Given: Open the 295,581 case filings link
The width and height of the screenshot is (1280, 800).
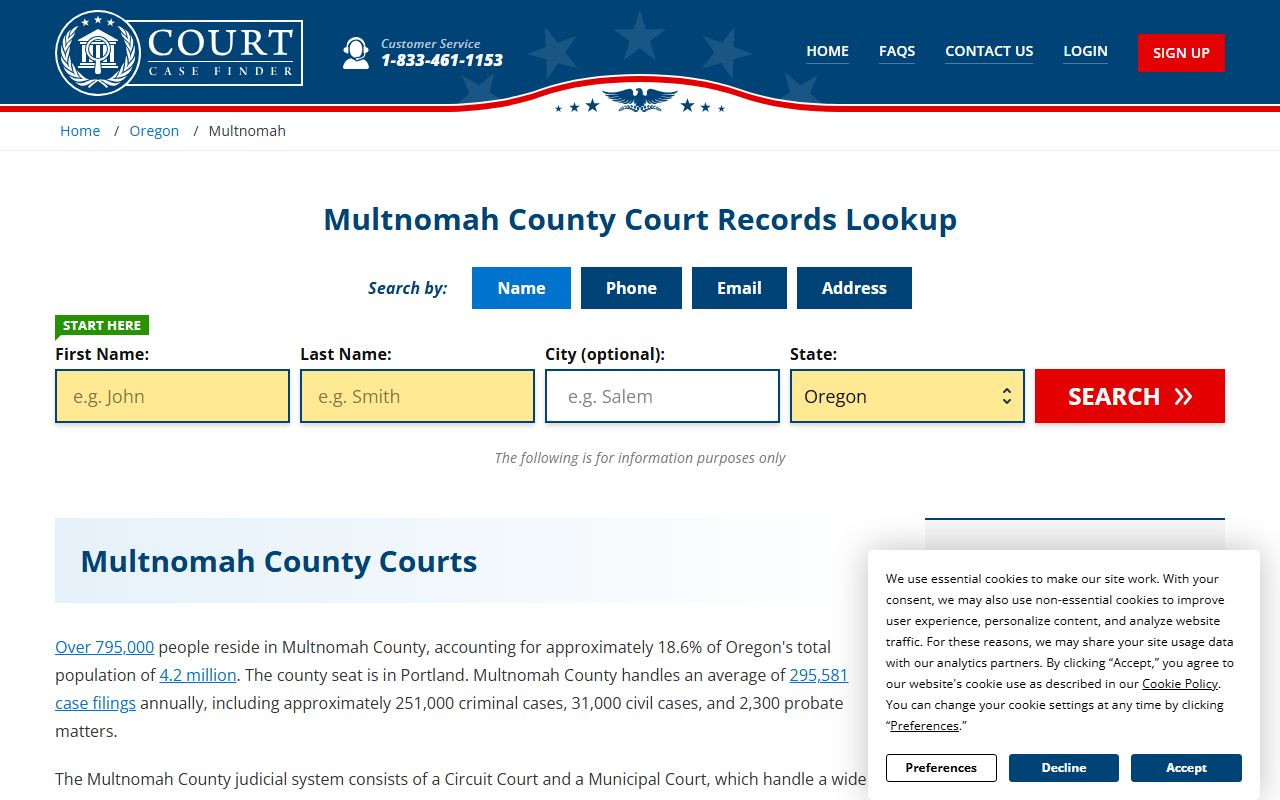Looking at the screenshot, I should pyautogui.click(x=818, y=675).
